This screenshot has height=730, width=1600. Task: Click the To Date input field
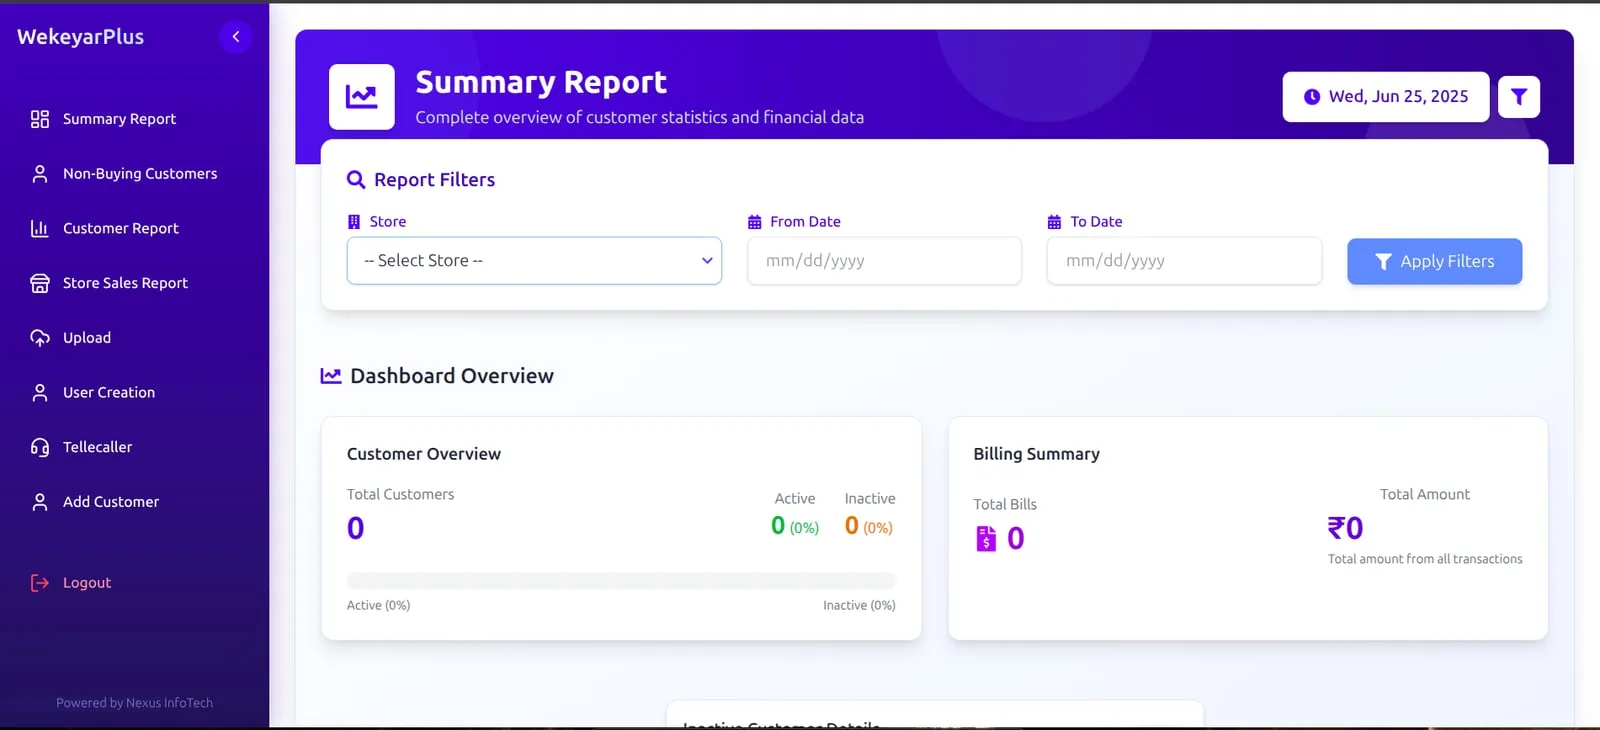point(1184,261)
